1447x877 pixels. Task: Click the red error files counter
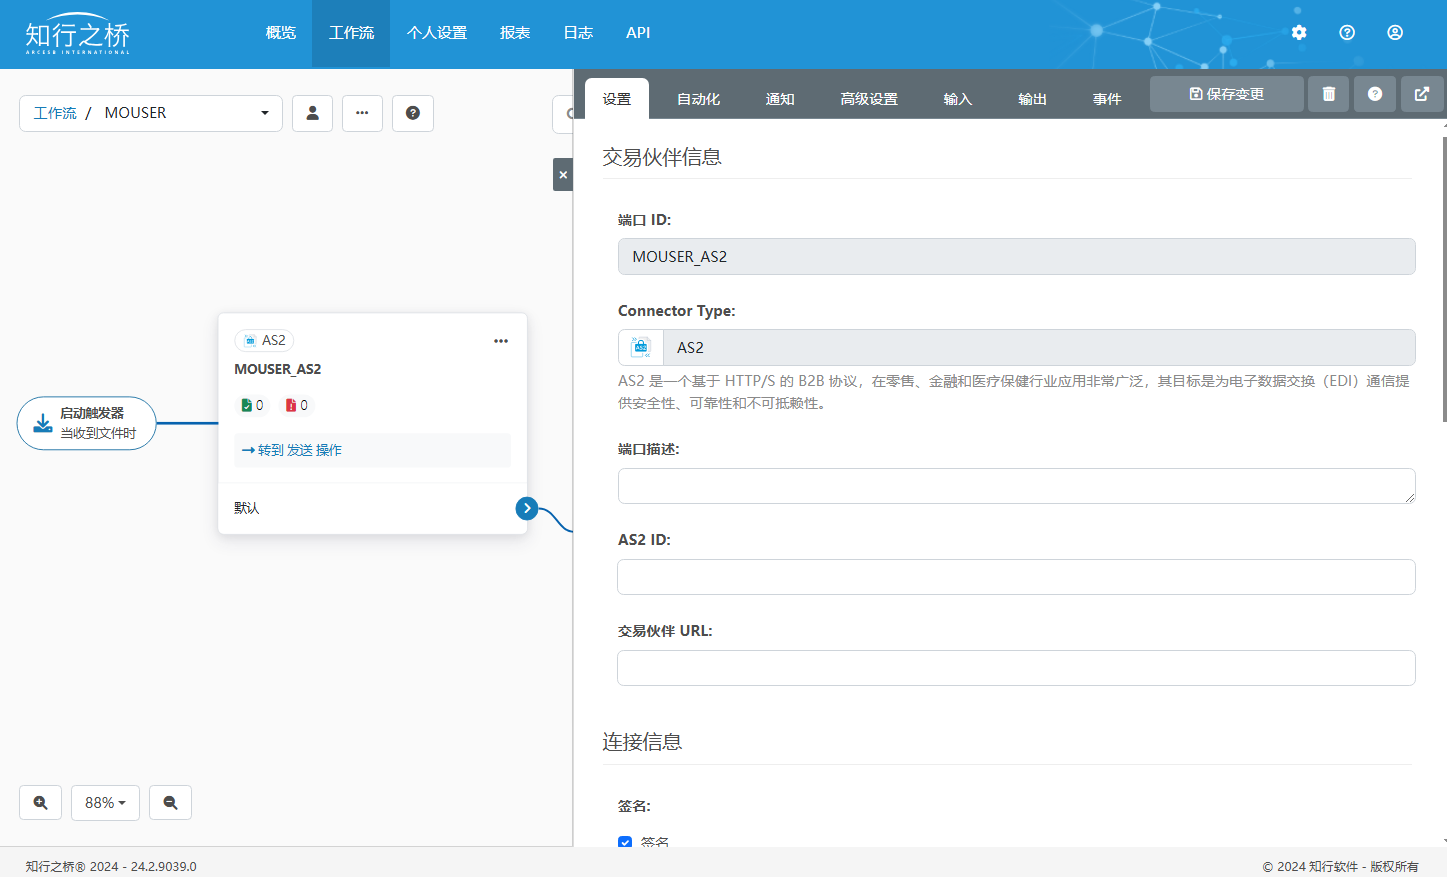click(x=297, y=405)
